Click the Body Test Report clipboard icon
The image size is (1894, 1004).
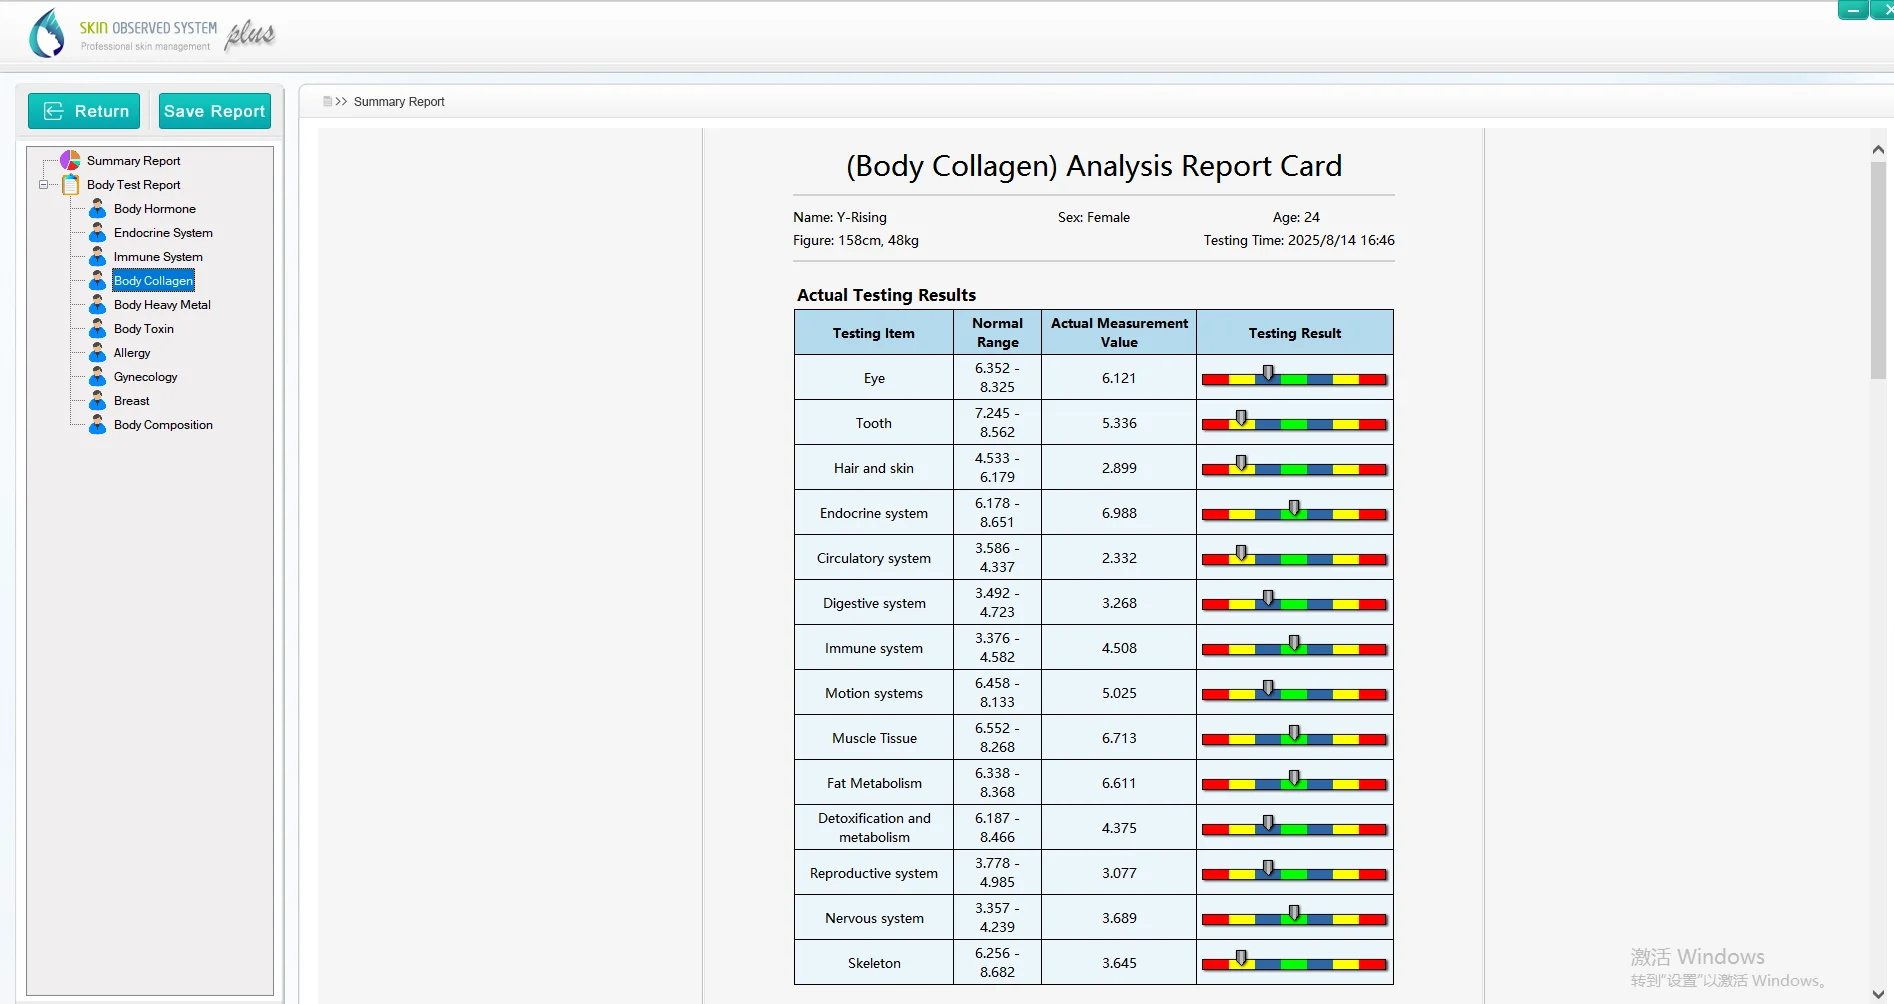[71, 185]
